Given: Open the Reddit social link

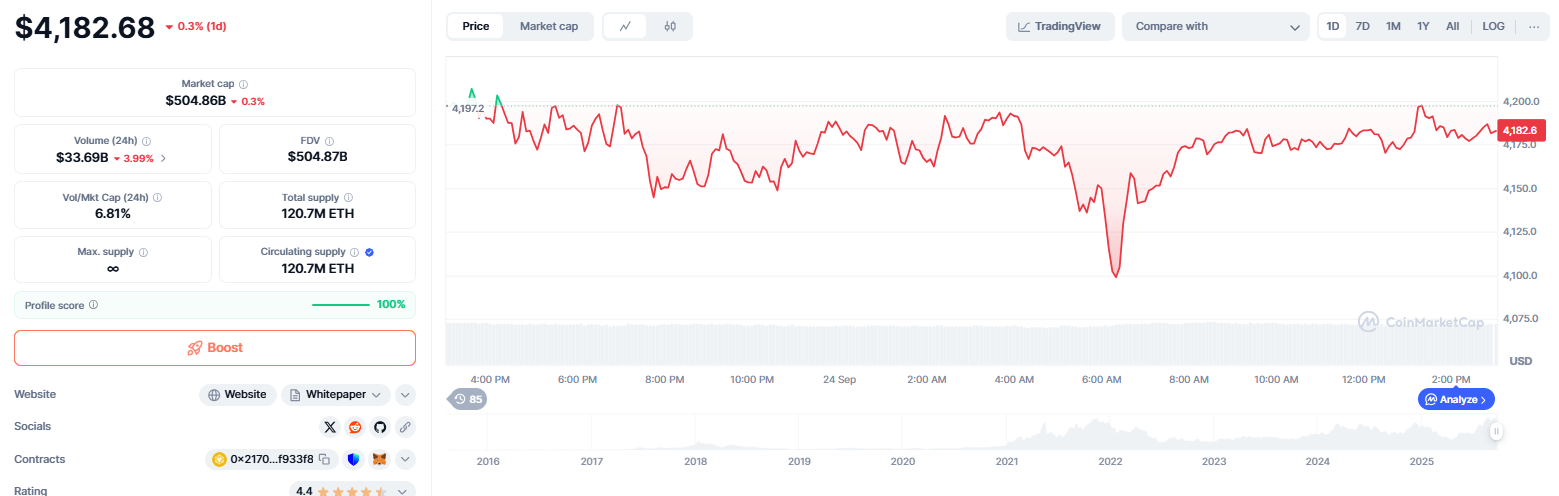Looking at the screenshot, I should click(x=355, y=427).
